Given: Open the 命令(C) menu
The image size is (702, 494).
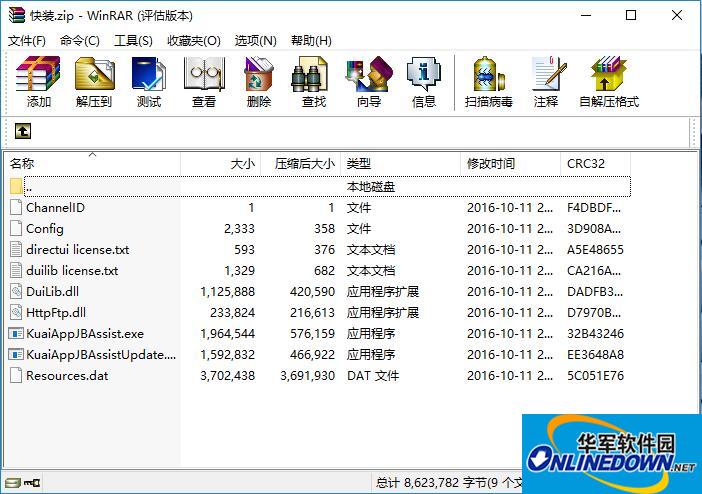Looking at the screenshot, I should (x=80, y=41).
